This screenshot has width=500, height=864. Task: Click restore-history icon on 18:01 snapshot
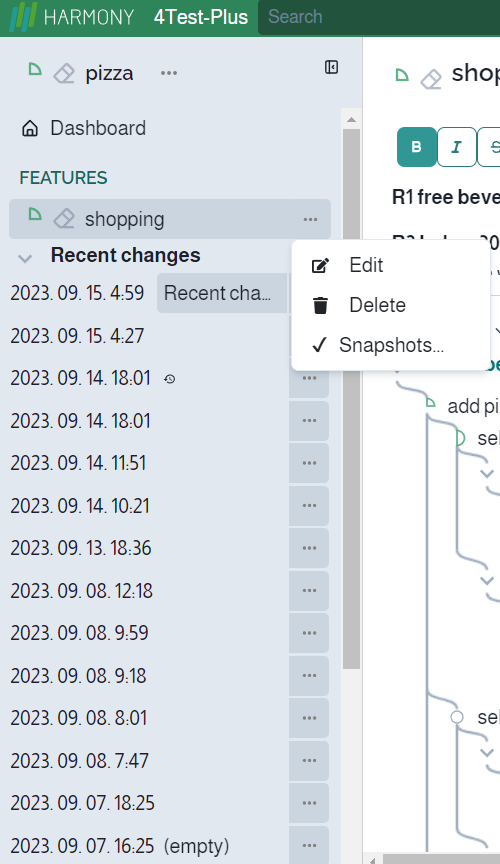coord(170,379)
